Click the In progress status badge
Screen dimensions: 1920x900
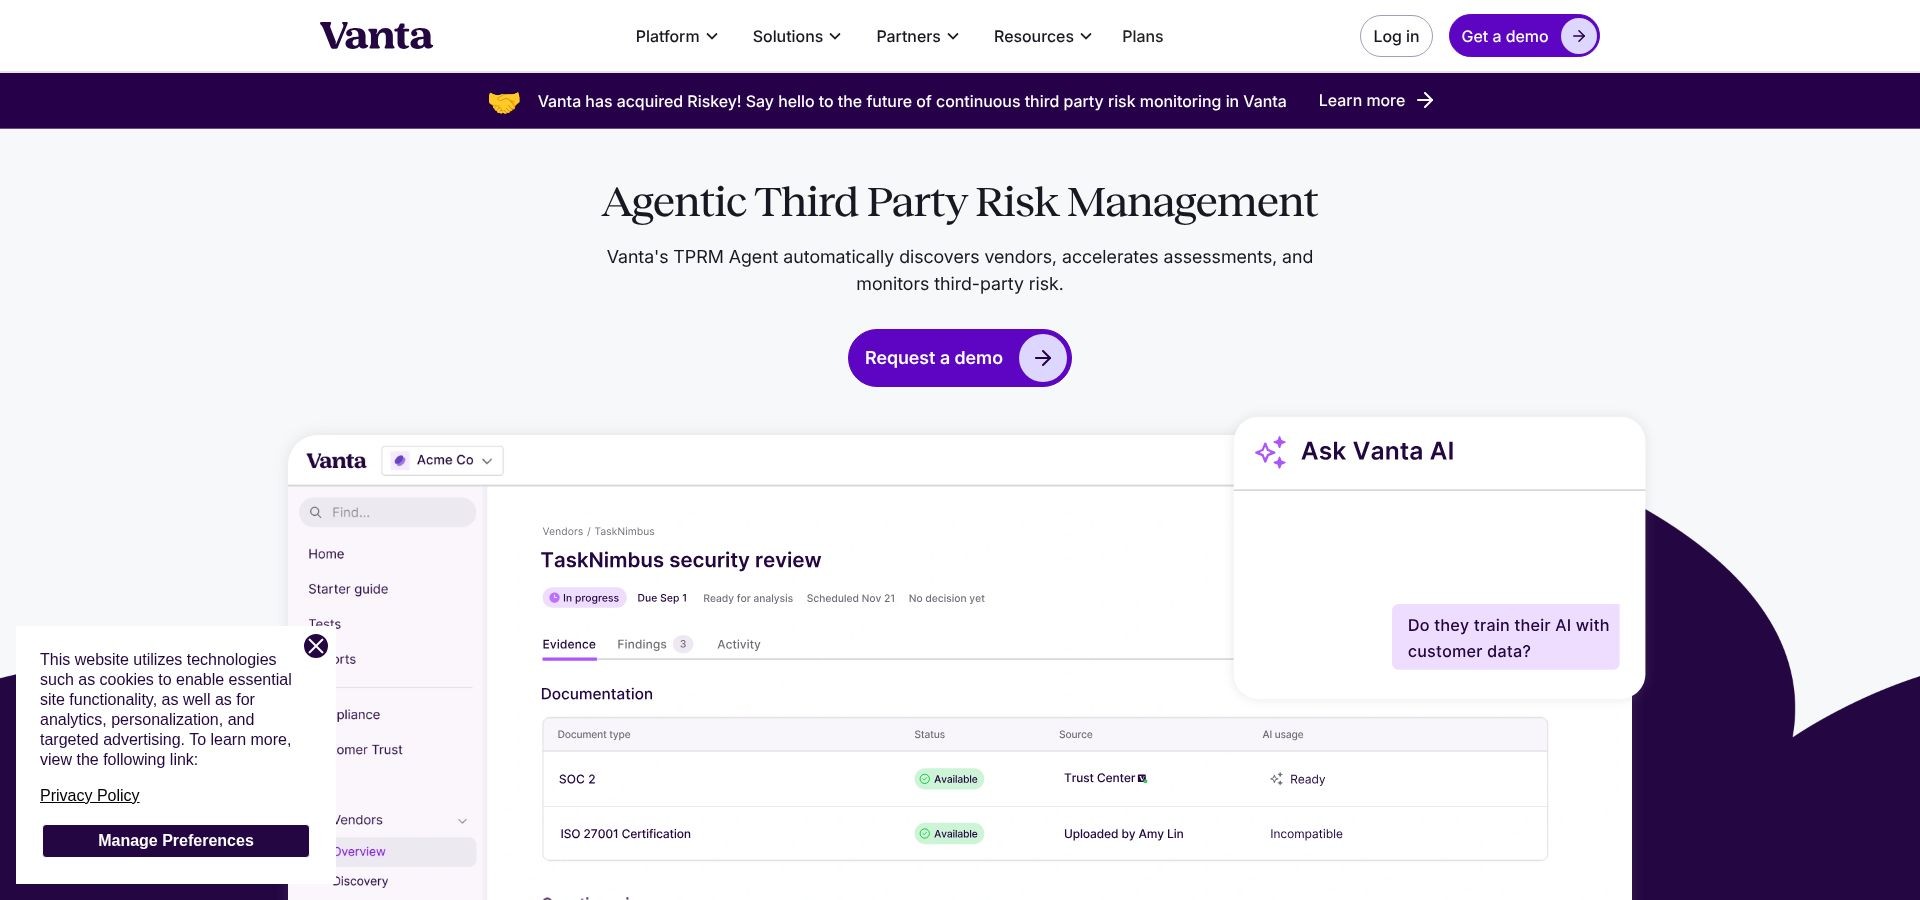[585, 598]
